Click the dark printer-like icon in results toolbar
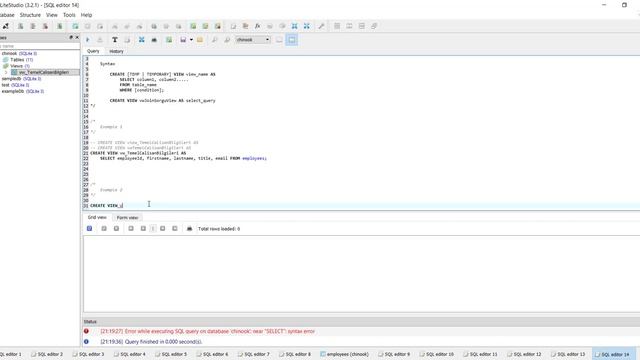640x360 pixels. pos(189,229)
